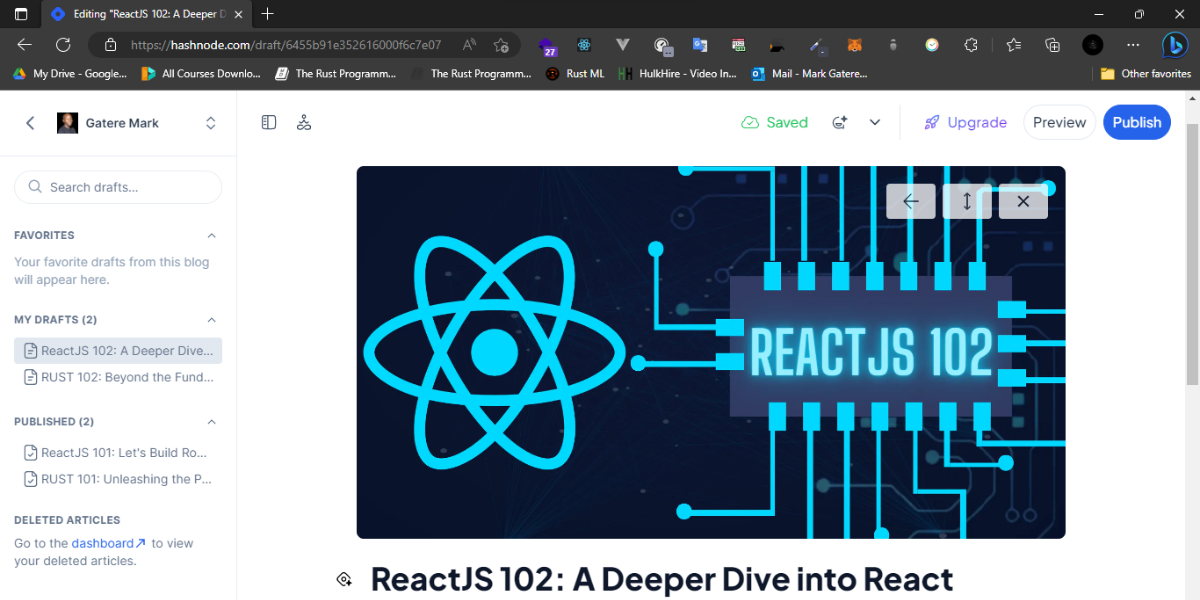Open the read aloud icon in address bar

470,45
